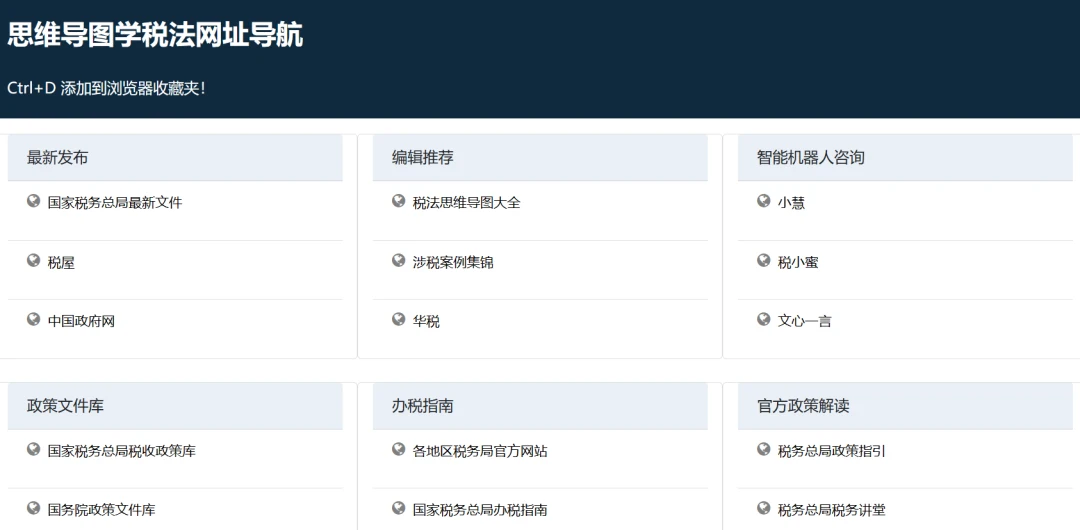Open 国家税务总局税收政策库 link
This screenshot has height=530, width=1080.
pos(122,451)
